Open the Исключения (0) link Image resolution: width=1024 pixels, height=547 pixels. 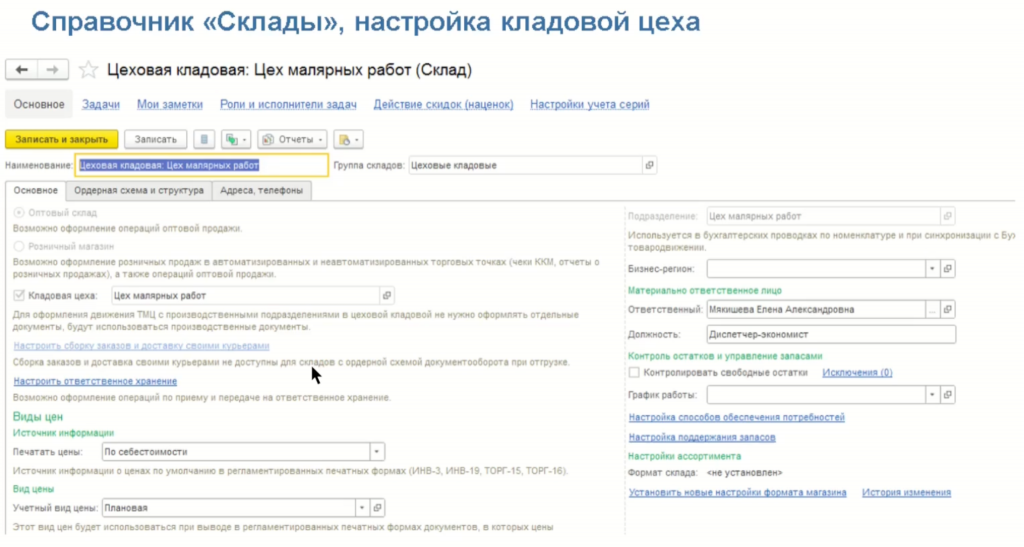point(857,372)
